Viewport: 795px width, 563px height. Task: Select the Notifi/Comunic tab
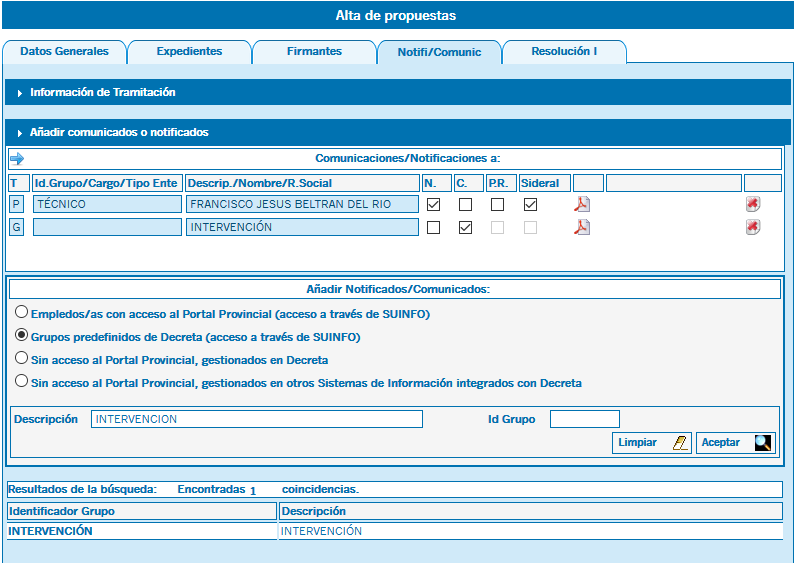(x=439, y=52)
